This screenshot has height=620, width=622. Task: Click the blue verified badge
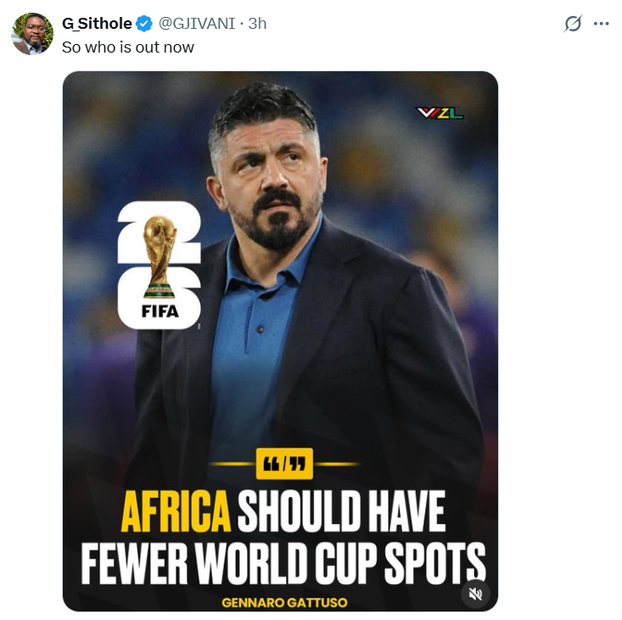coord(144,23)
